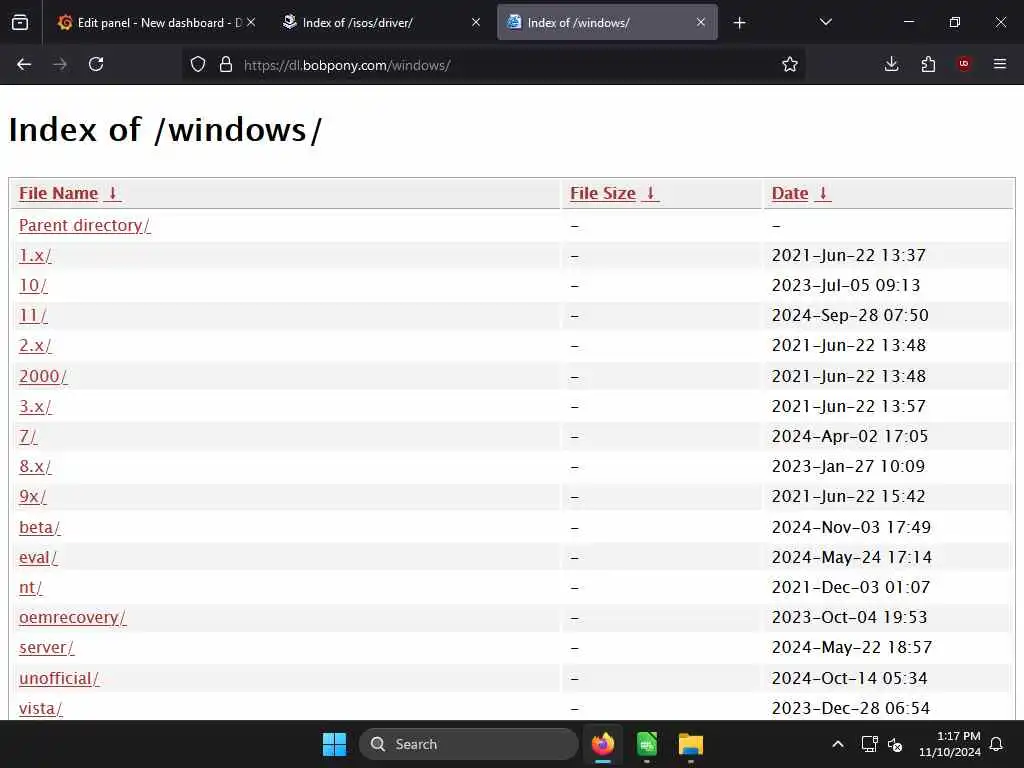The height and width of the screenshot is (768, 1024).
Task: Click Firefox icon in taskbar
Action: (x=603, y=744)
